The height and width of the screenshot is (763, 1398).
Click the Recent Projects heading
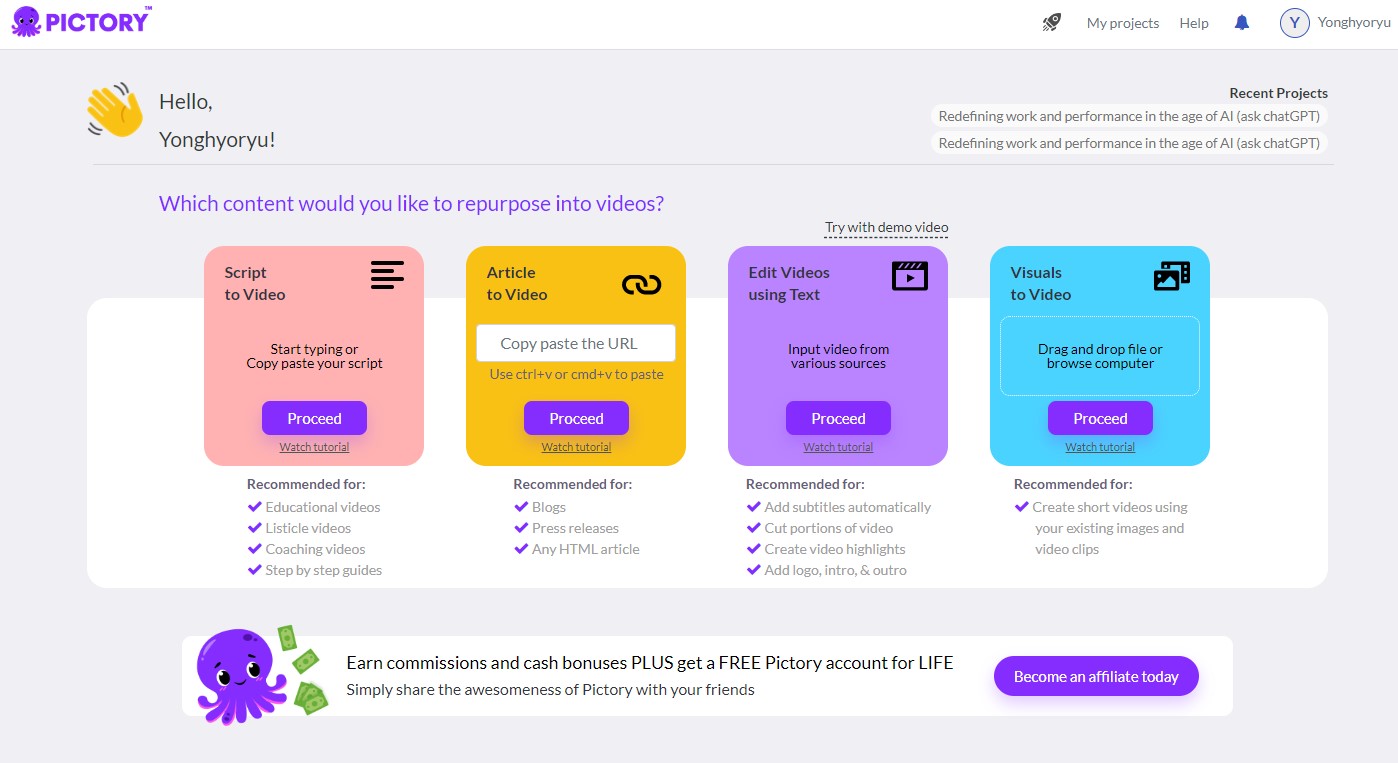click(1279, 93)
